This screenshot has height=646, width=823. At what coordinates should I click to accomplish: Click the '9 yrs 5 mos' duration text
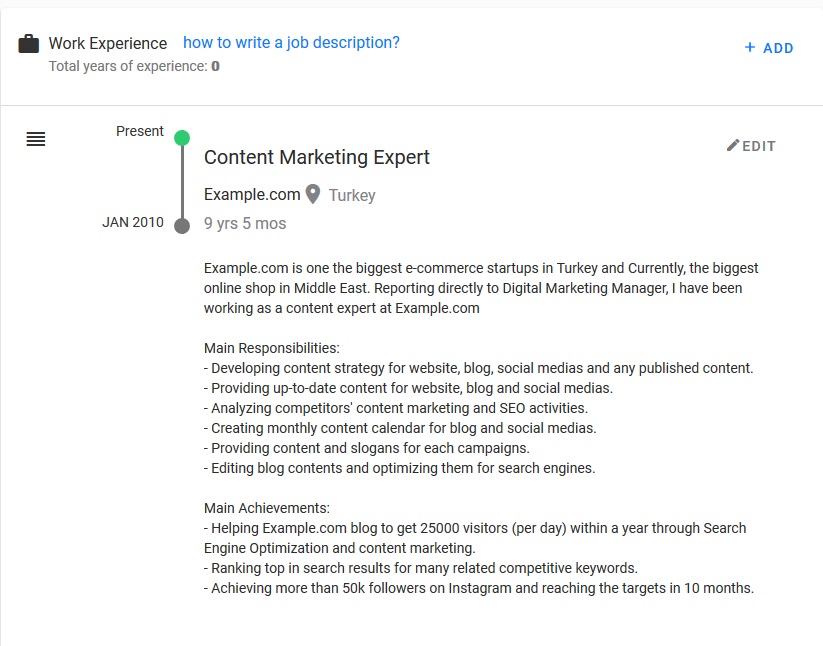coord(245,223)
